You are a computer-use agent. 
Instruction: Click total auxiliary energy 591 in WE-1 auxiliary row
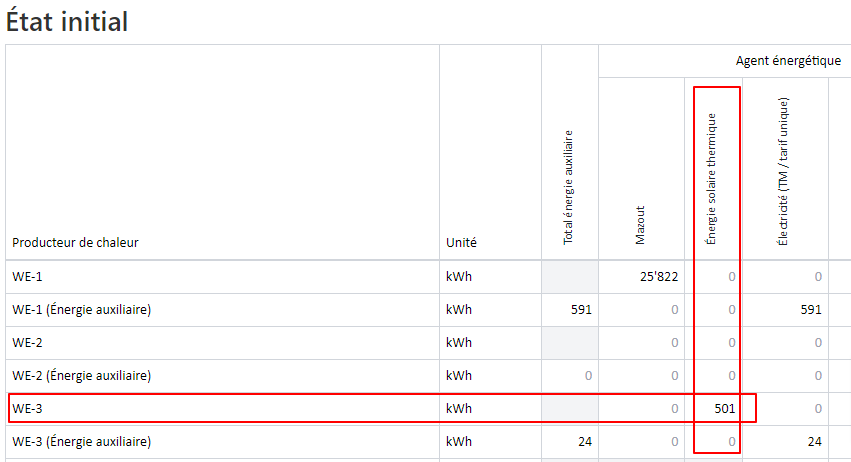coord(581,310)
